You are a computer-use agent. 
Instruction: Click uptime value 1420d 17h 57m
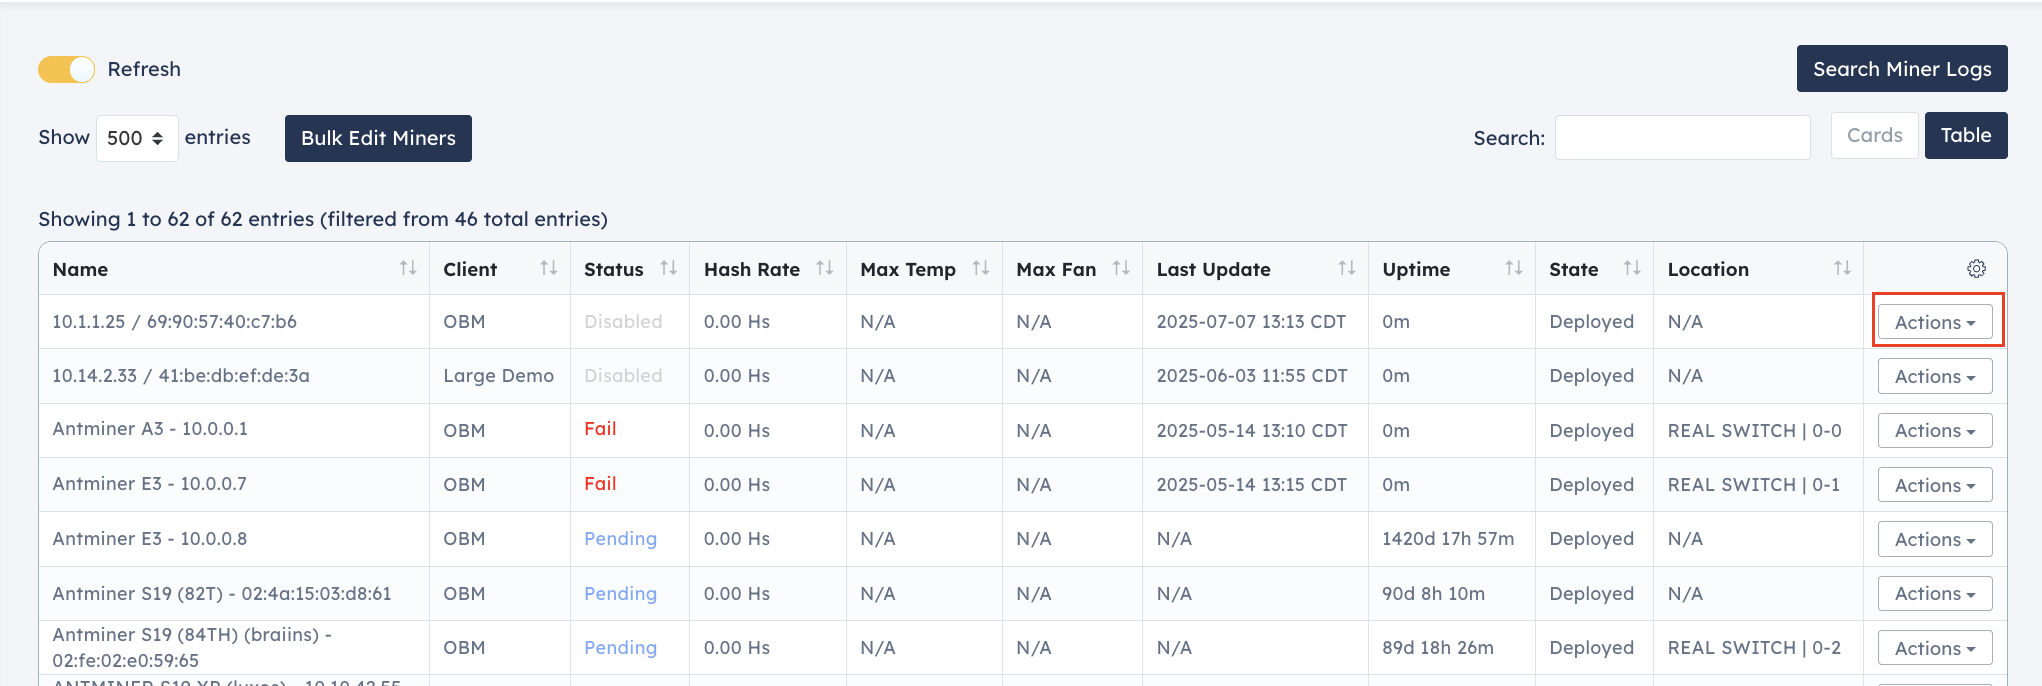[1448, 539]
